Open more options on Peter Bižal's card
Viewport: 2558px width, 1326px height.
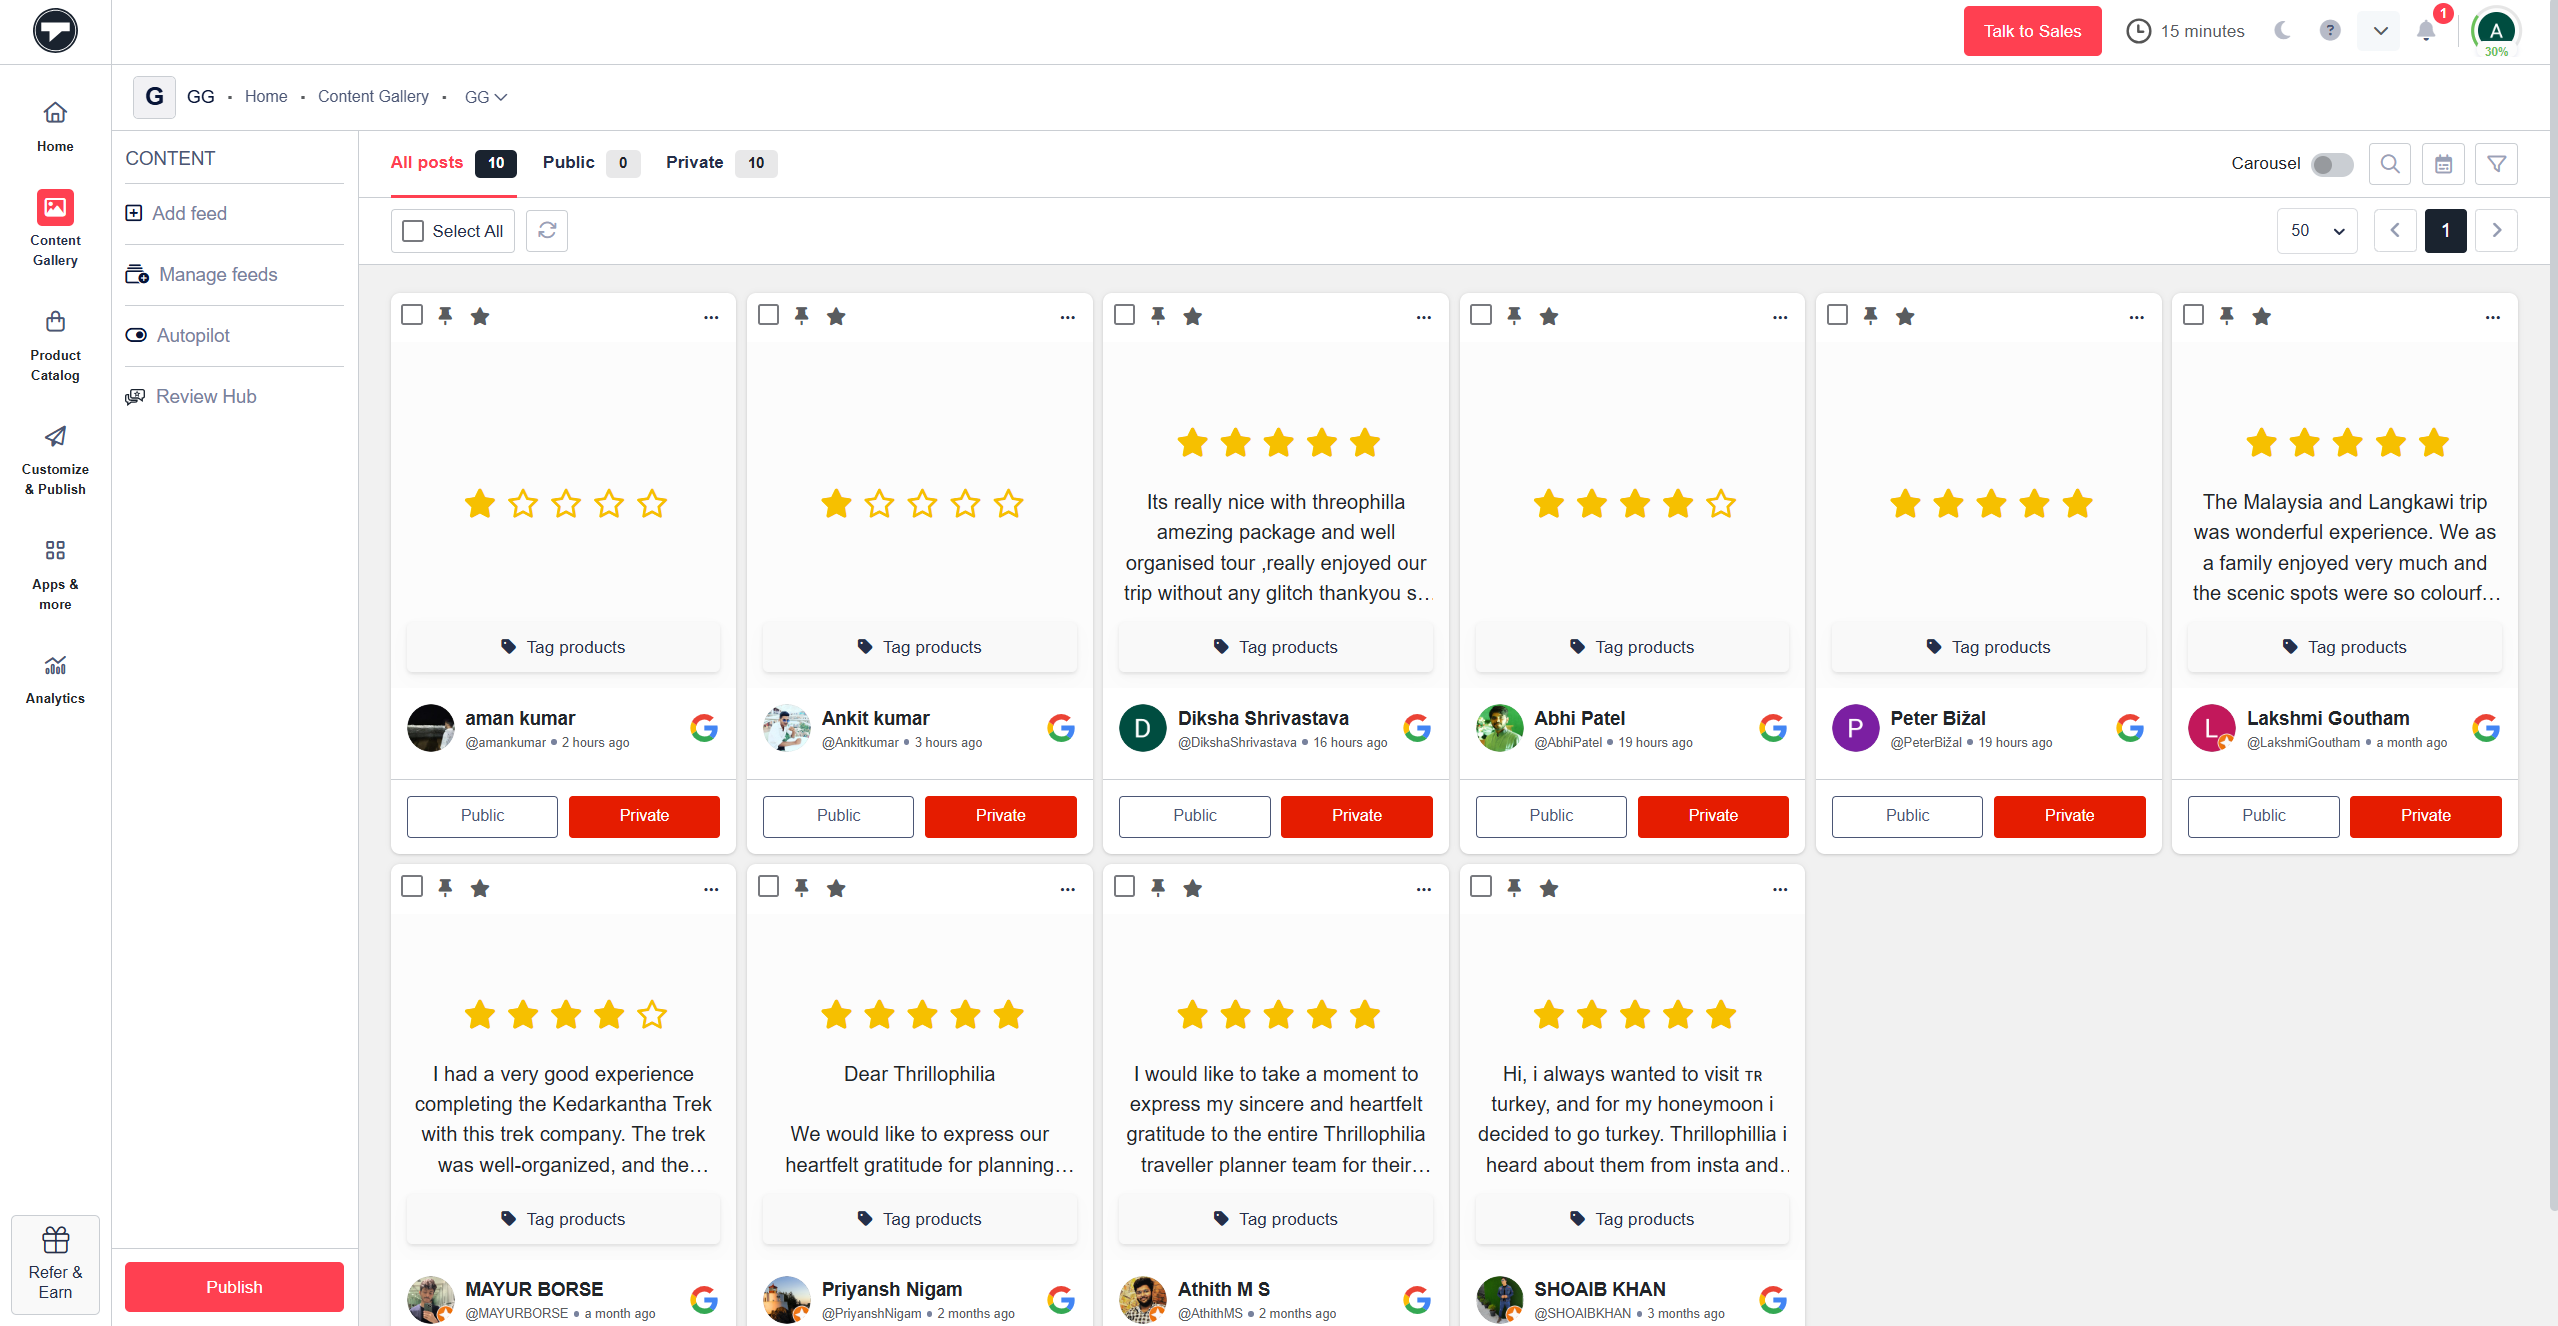[x=2136, y=317]
